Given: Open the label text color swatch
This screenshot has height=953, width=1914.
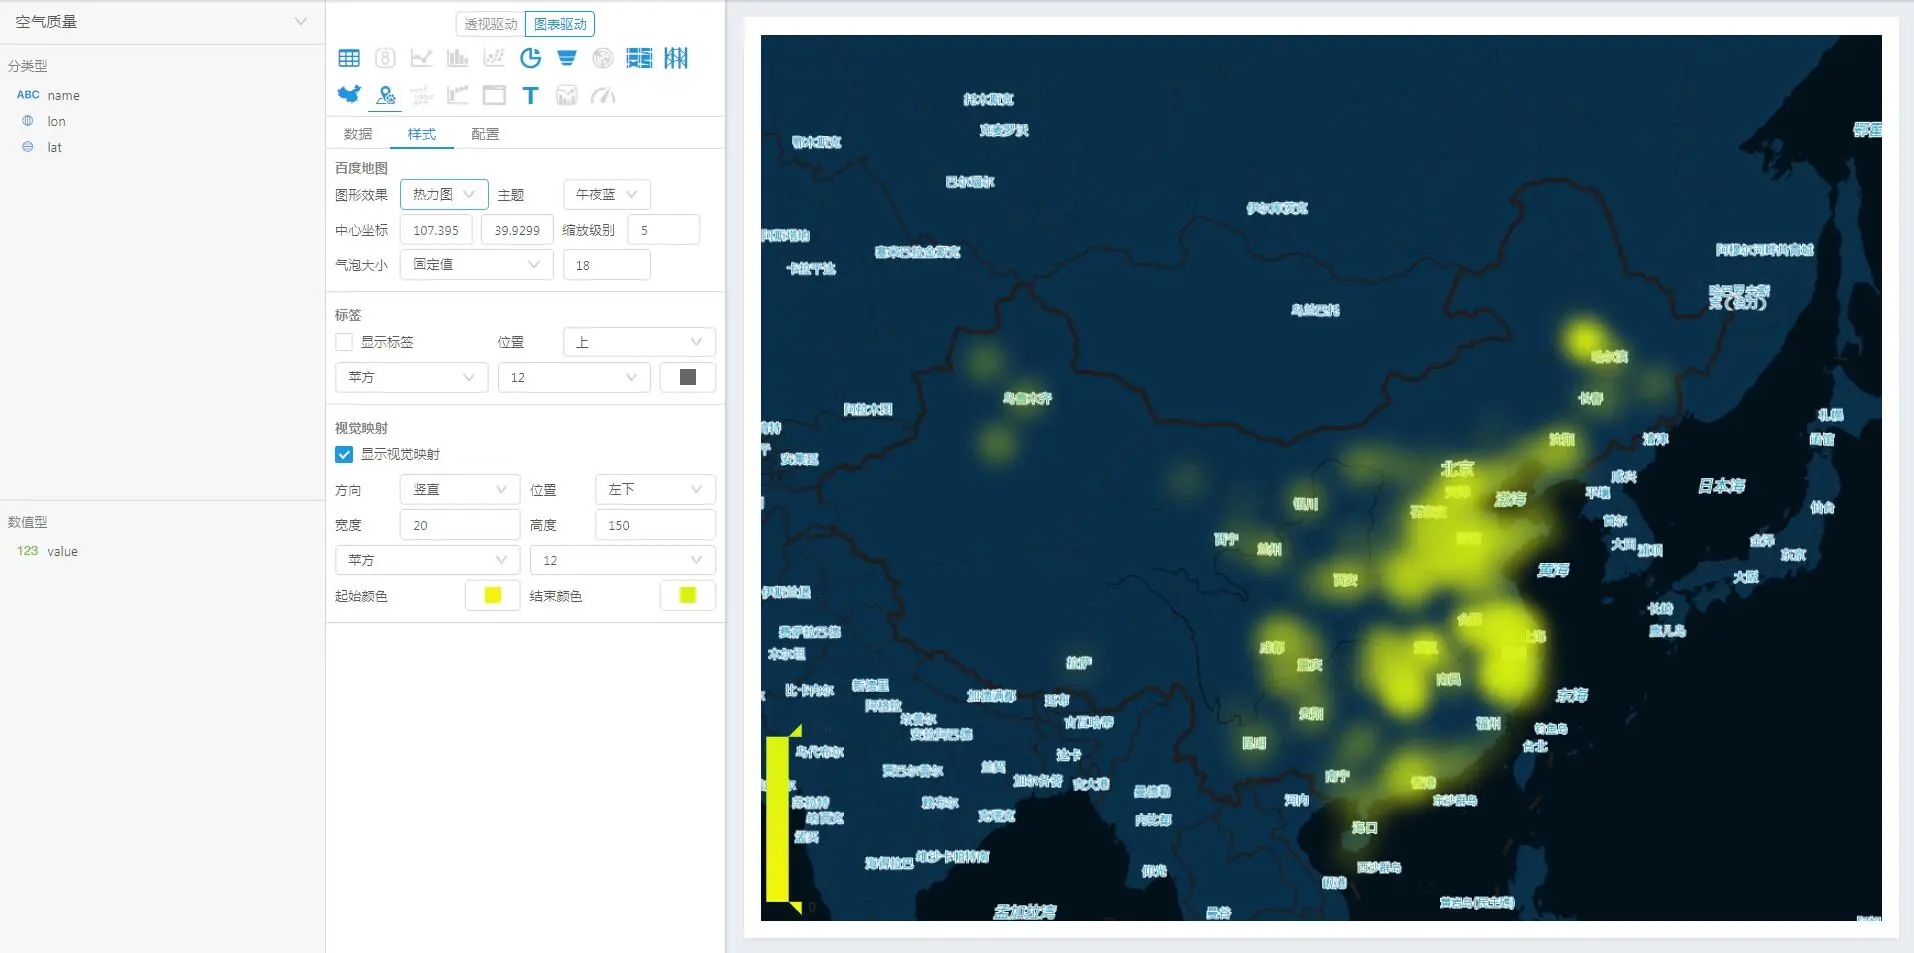Looking at the screenshot, I should tap(688, 377).
